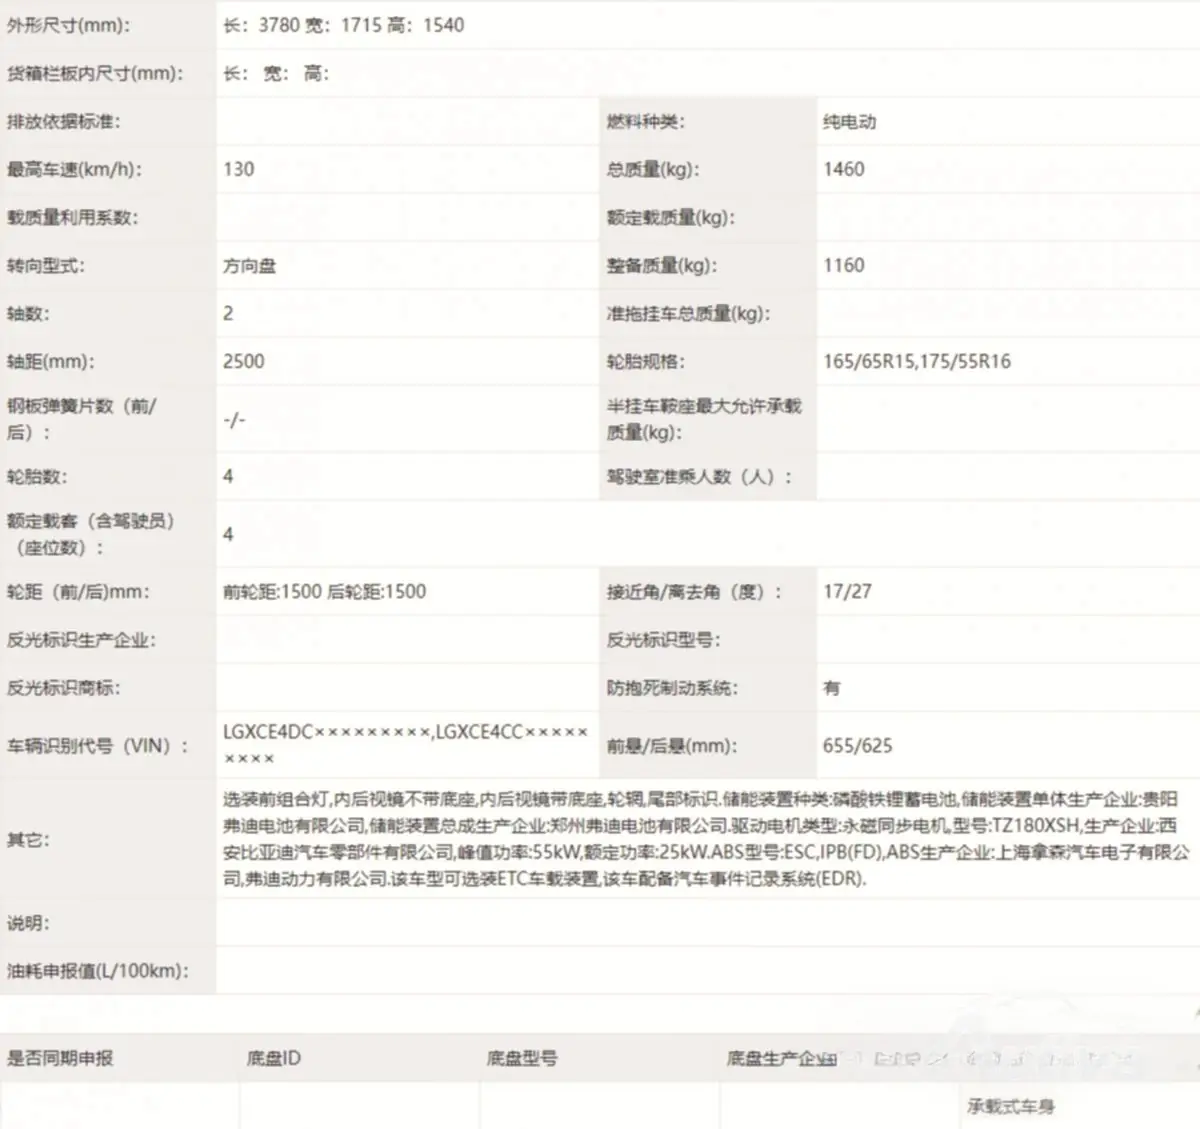Click the 载质量利用系数 label
Screen dimensions: 1200x1129
tap(72, 217)
